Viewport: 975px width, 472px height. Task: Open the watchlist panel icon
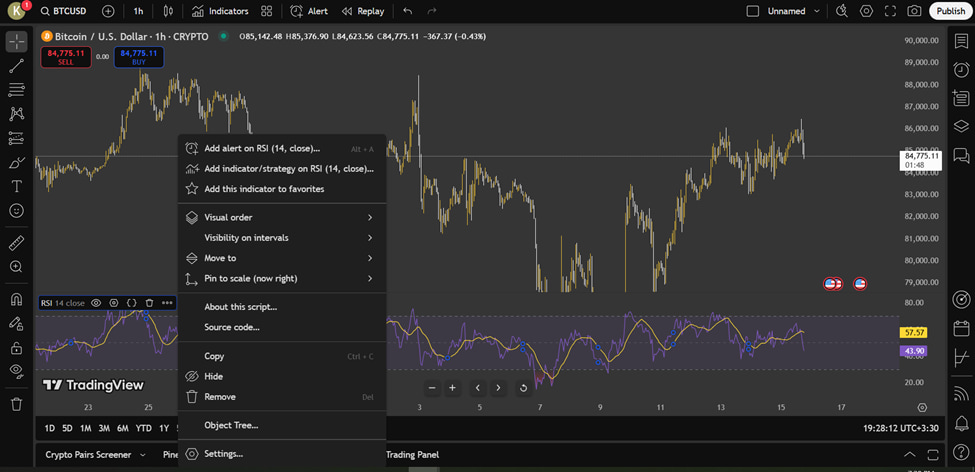(x=961, y=41)
